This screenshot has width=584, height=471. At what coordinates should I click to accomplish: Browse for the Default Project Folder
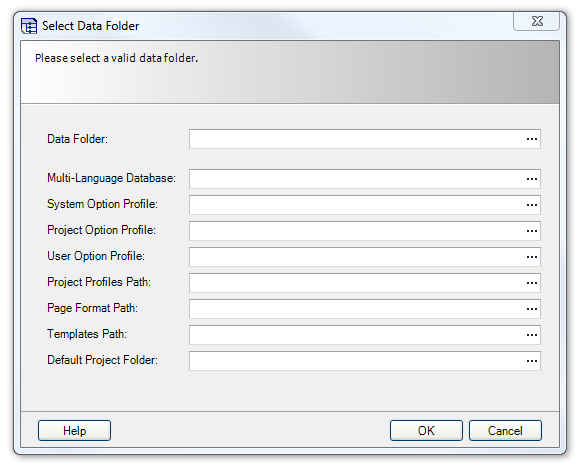tap(531, 361)
